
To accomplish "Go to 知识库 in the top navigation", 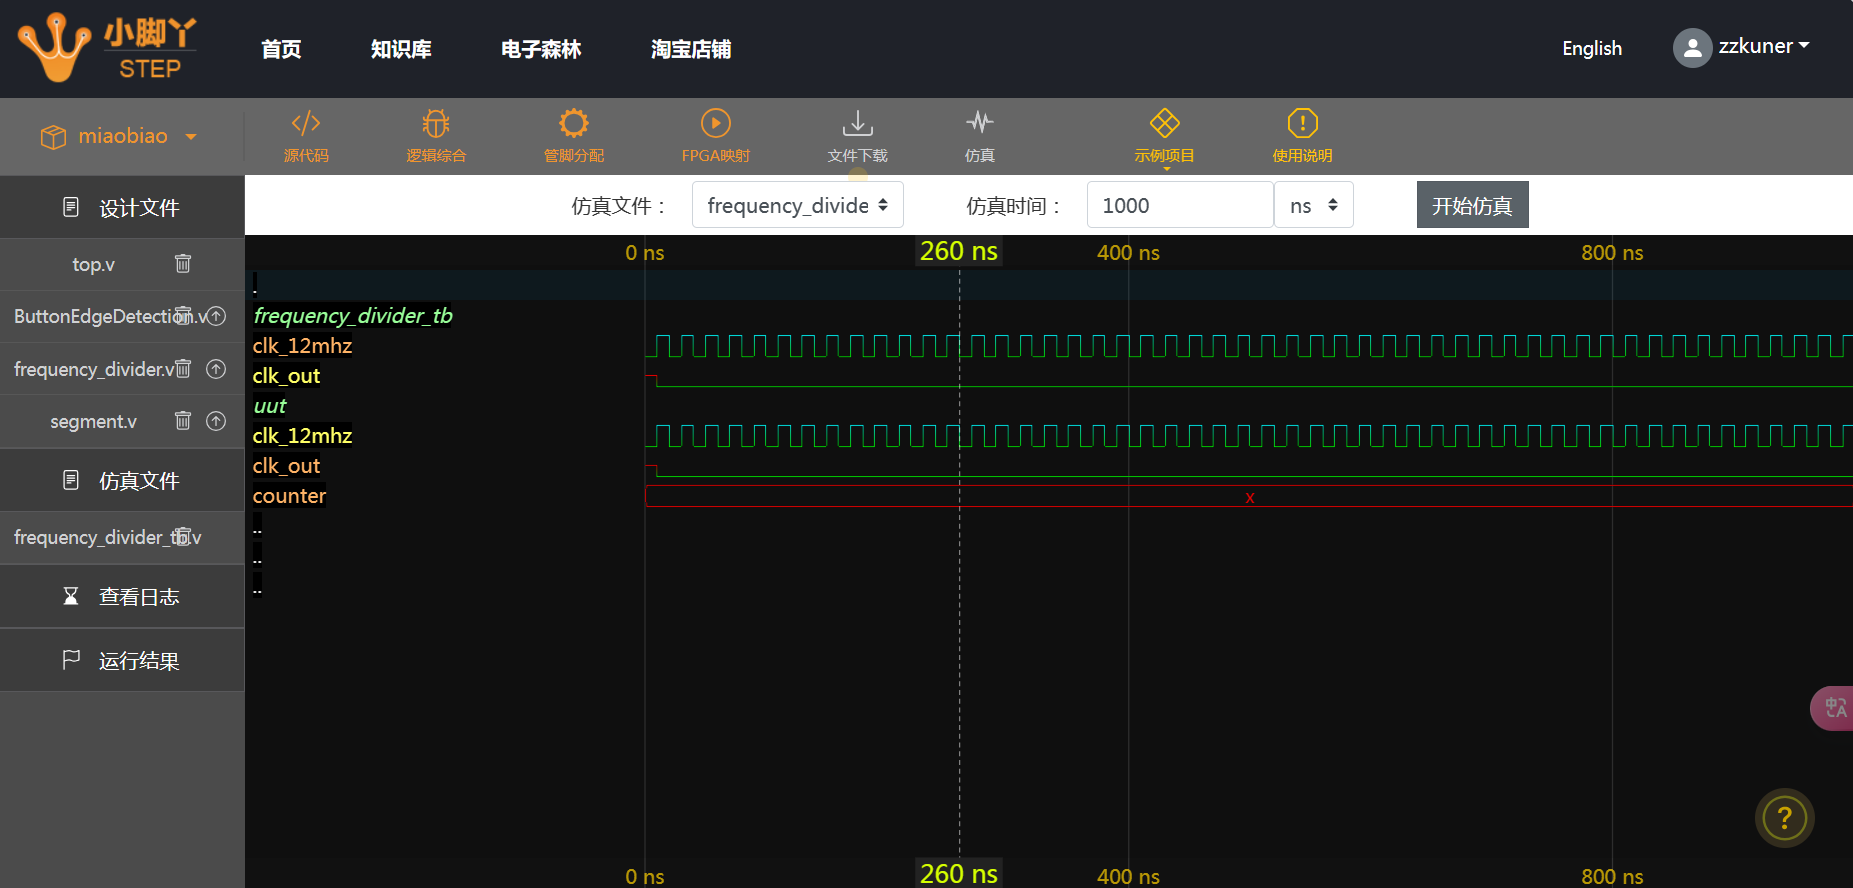I will (x=401, y=49).
